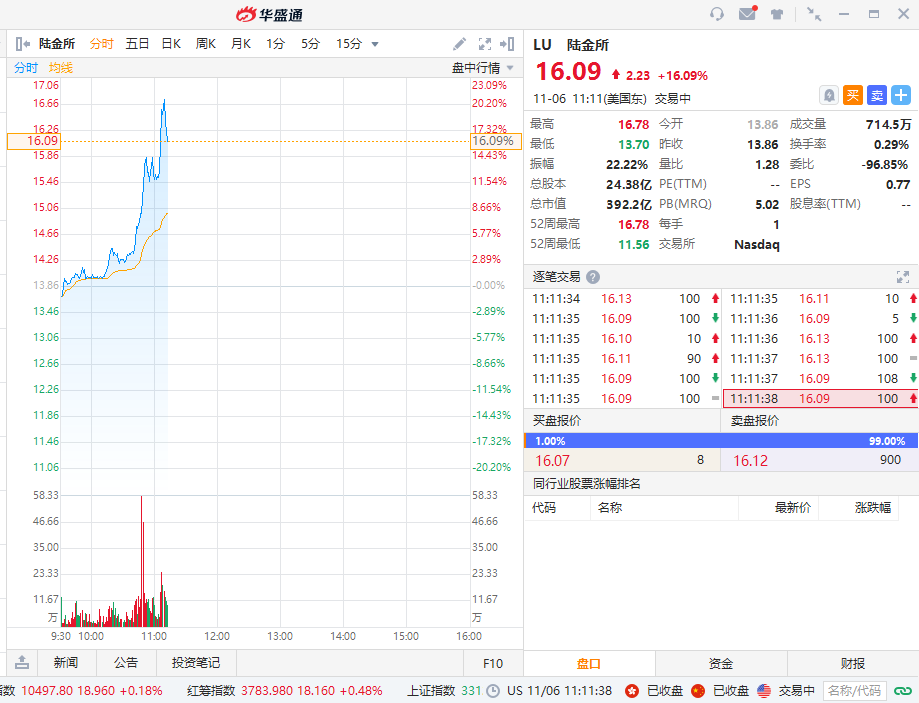Click the green connection link icon
Image resolution: width=919 pixels, height=703 pixels.
pos(903,691)
